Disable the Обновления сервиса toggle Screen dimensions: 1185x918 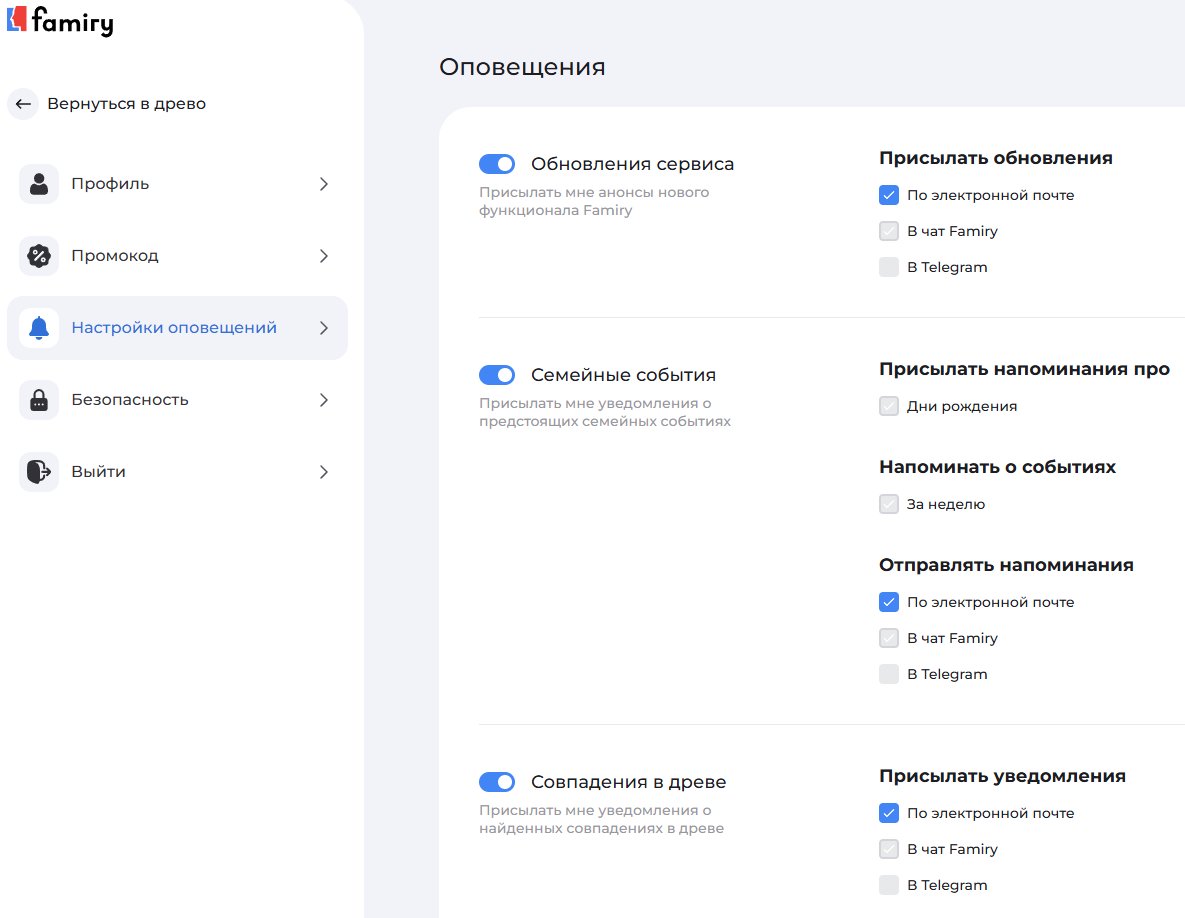[497, 163]
